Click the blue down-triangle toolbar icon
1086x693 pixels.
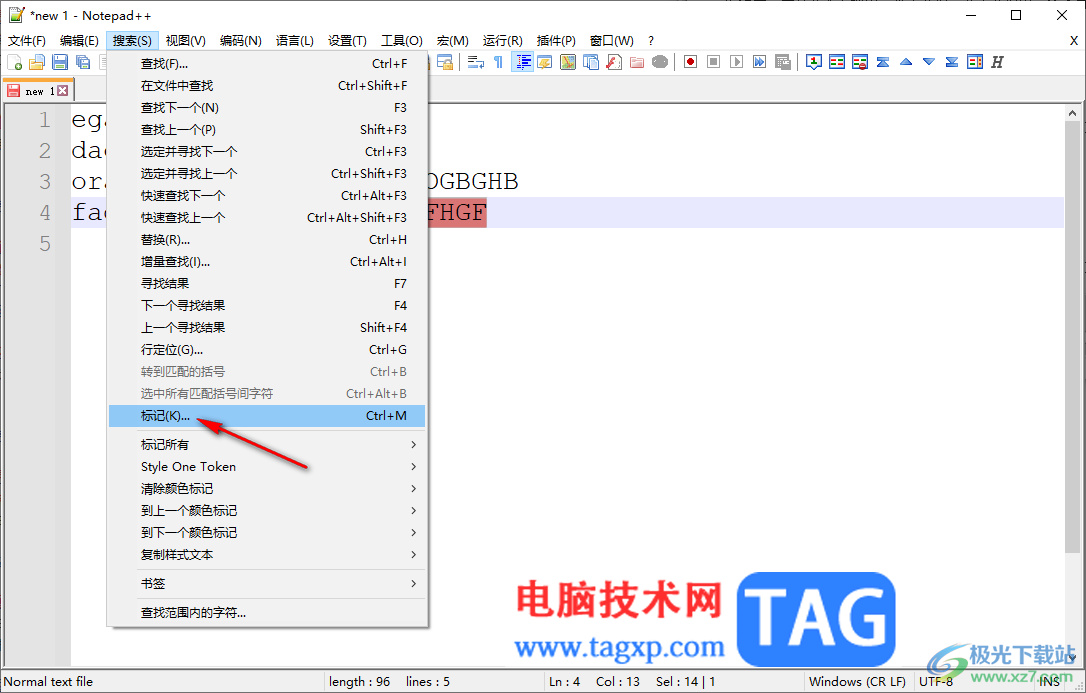click(929, 62)
